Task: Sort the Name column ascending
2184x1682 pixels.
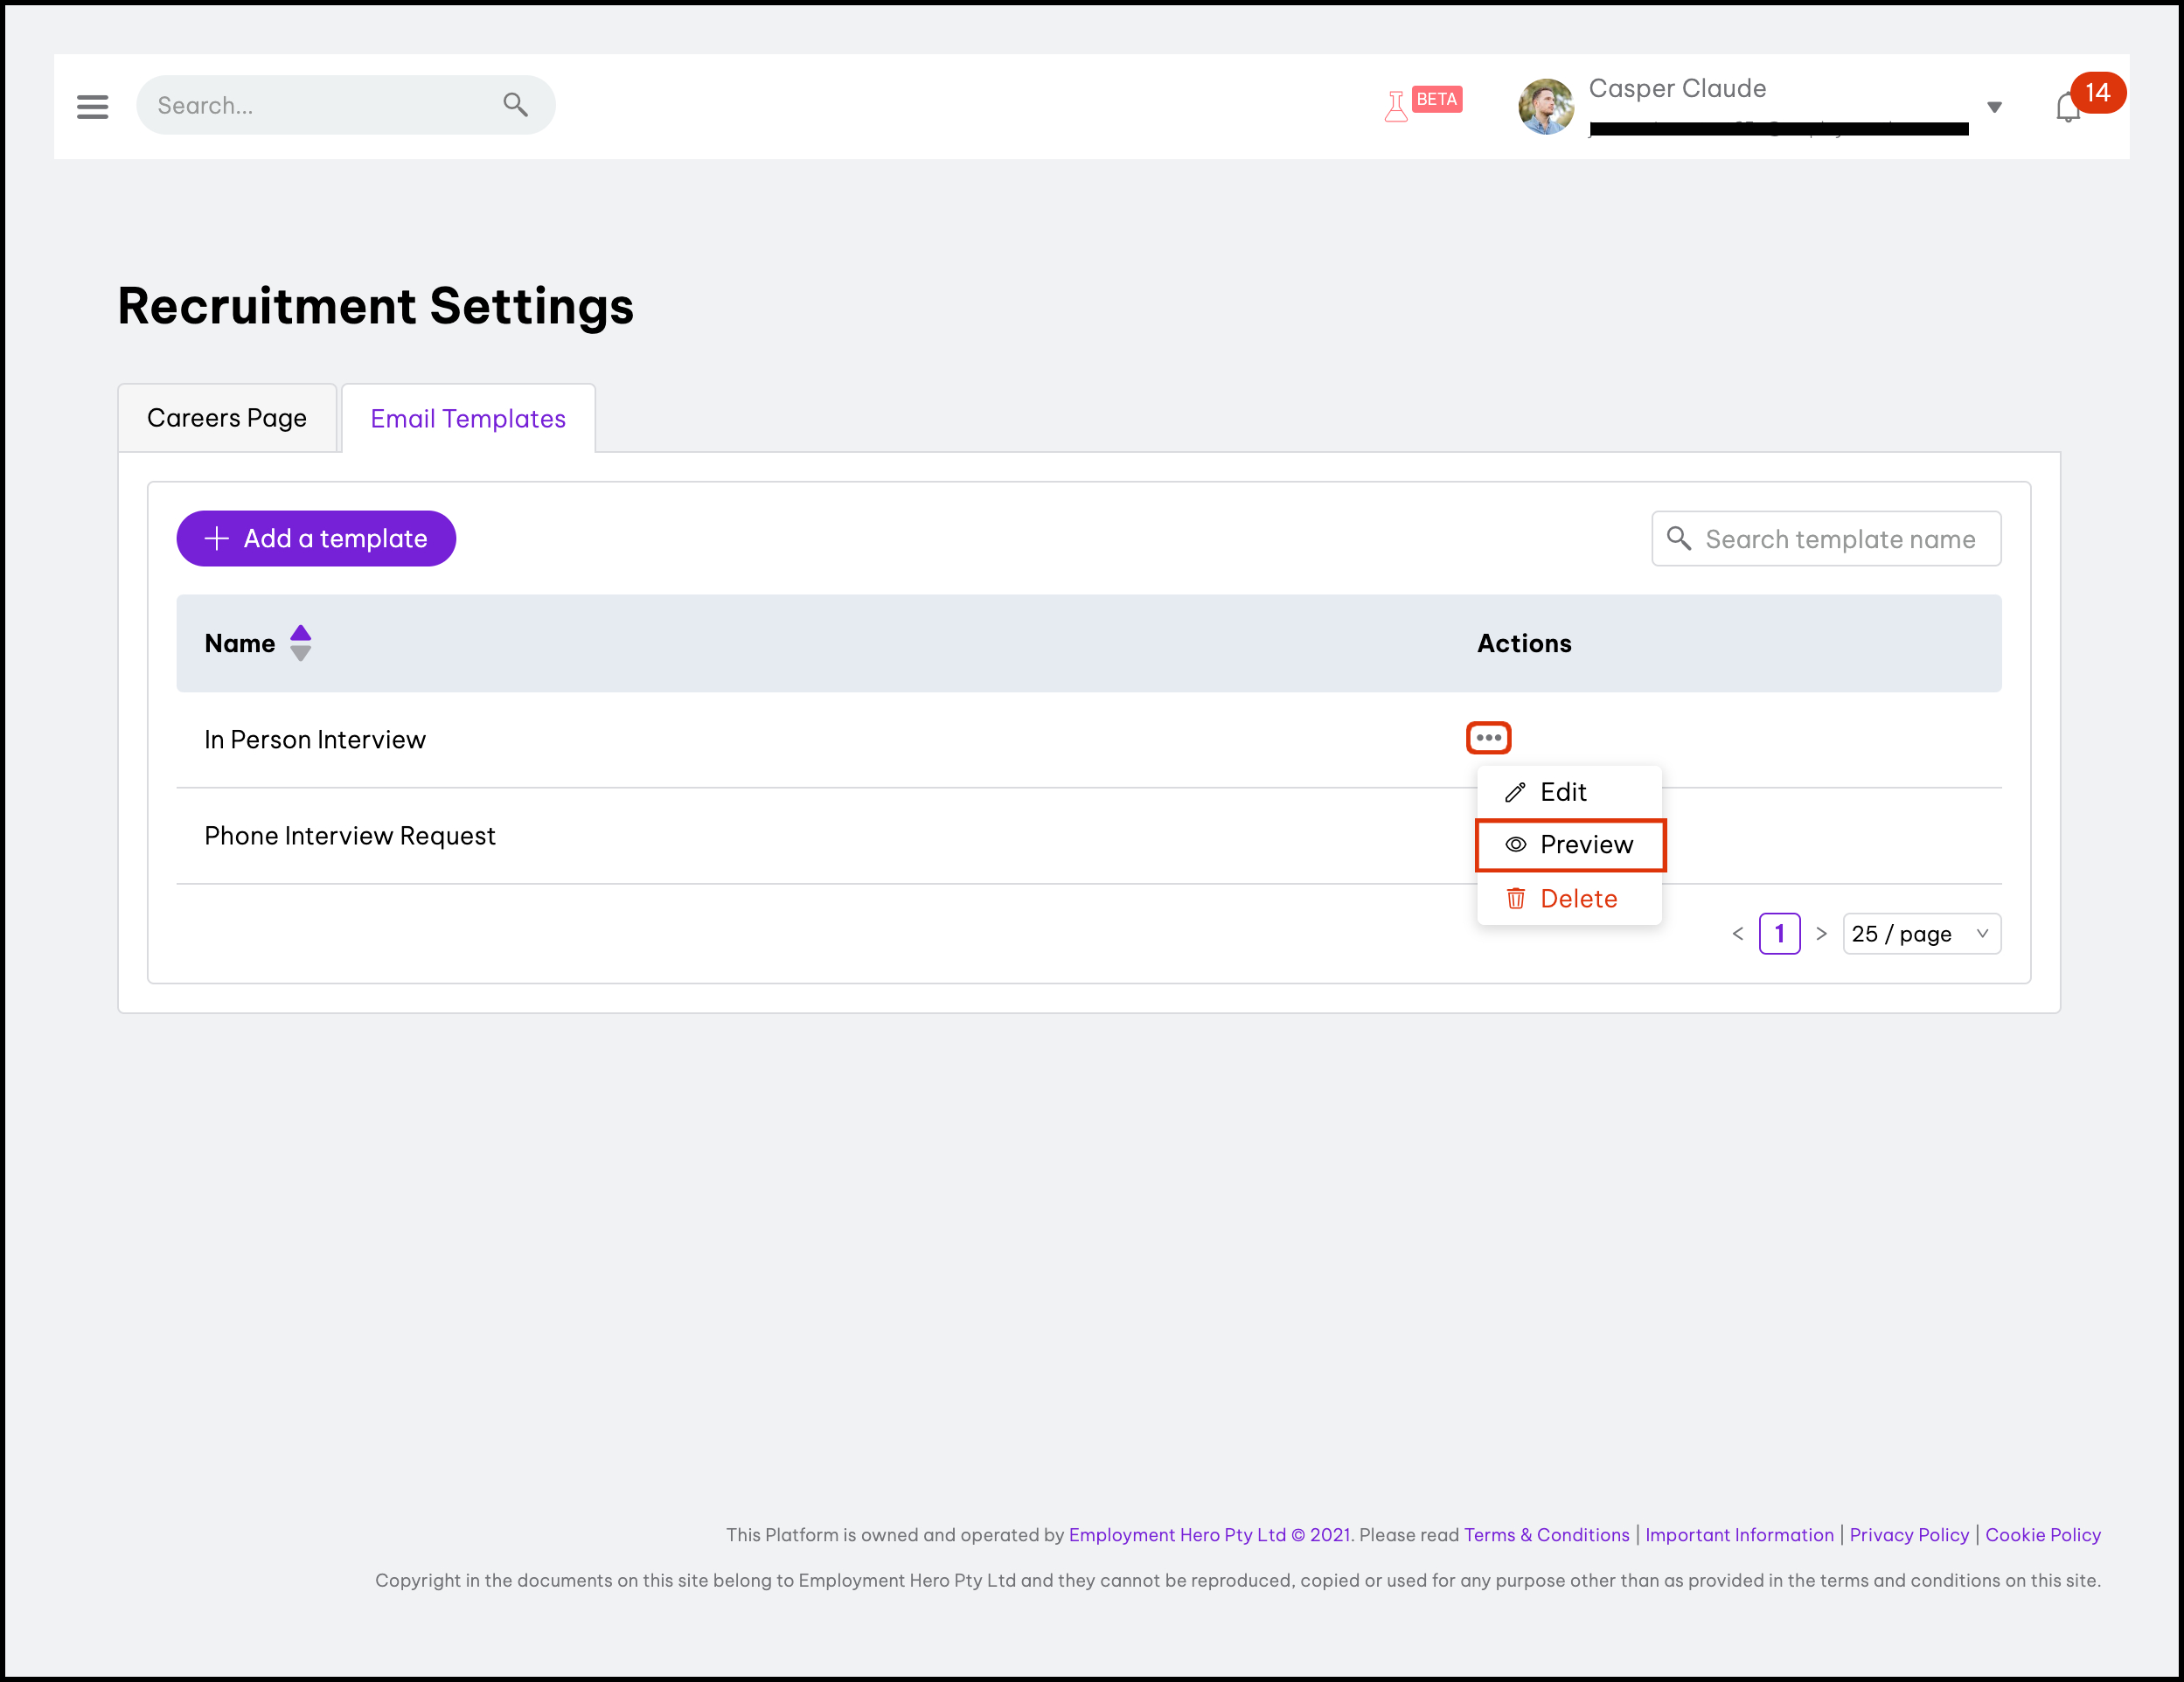Action: point(300,633)
